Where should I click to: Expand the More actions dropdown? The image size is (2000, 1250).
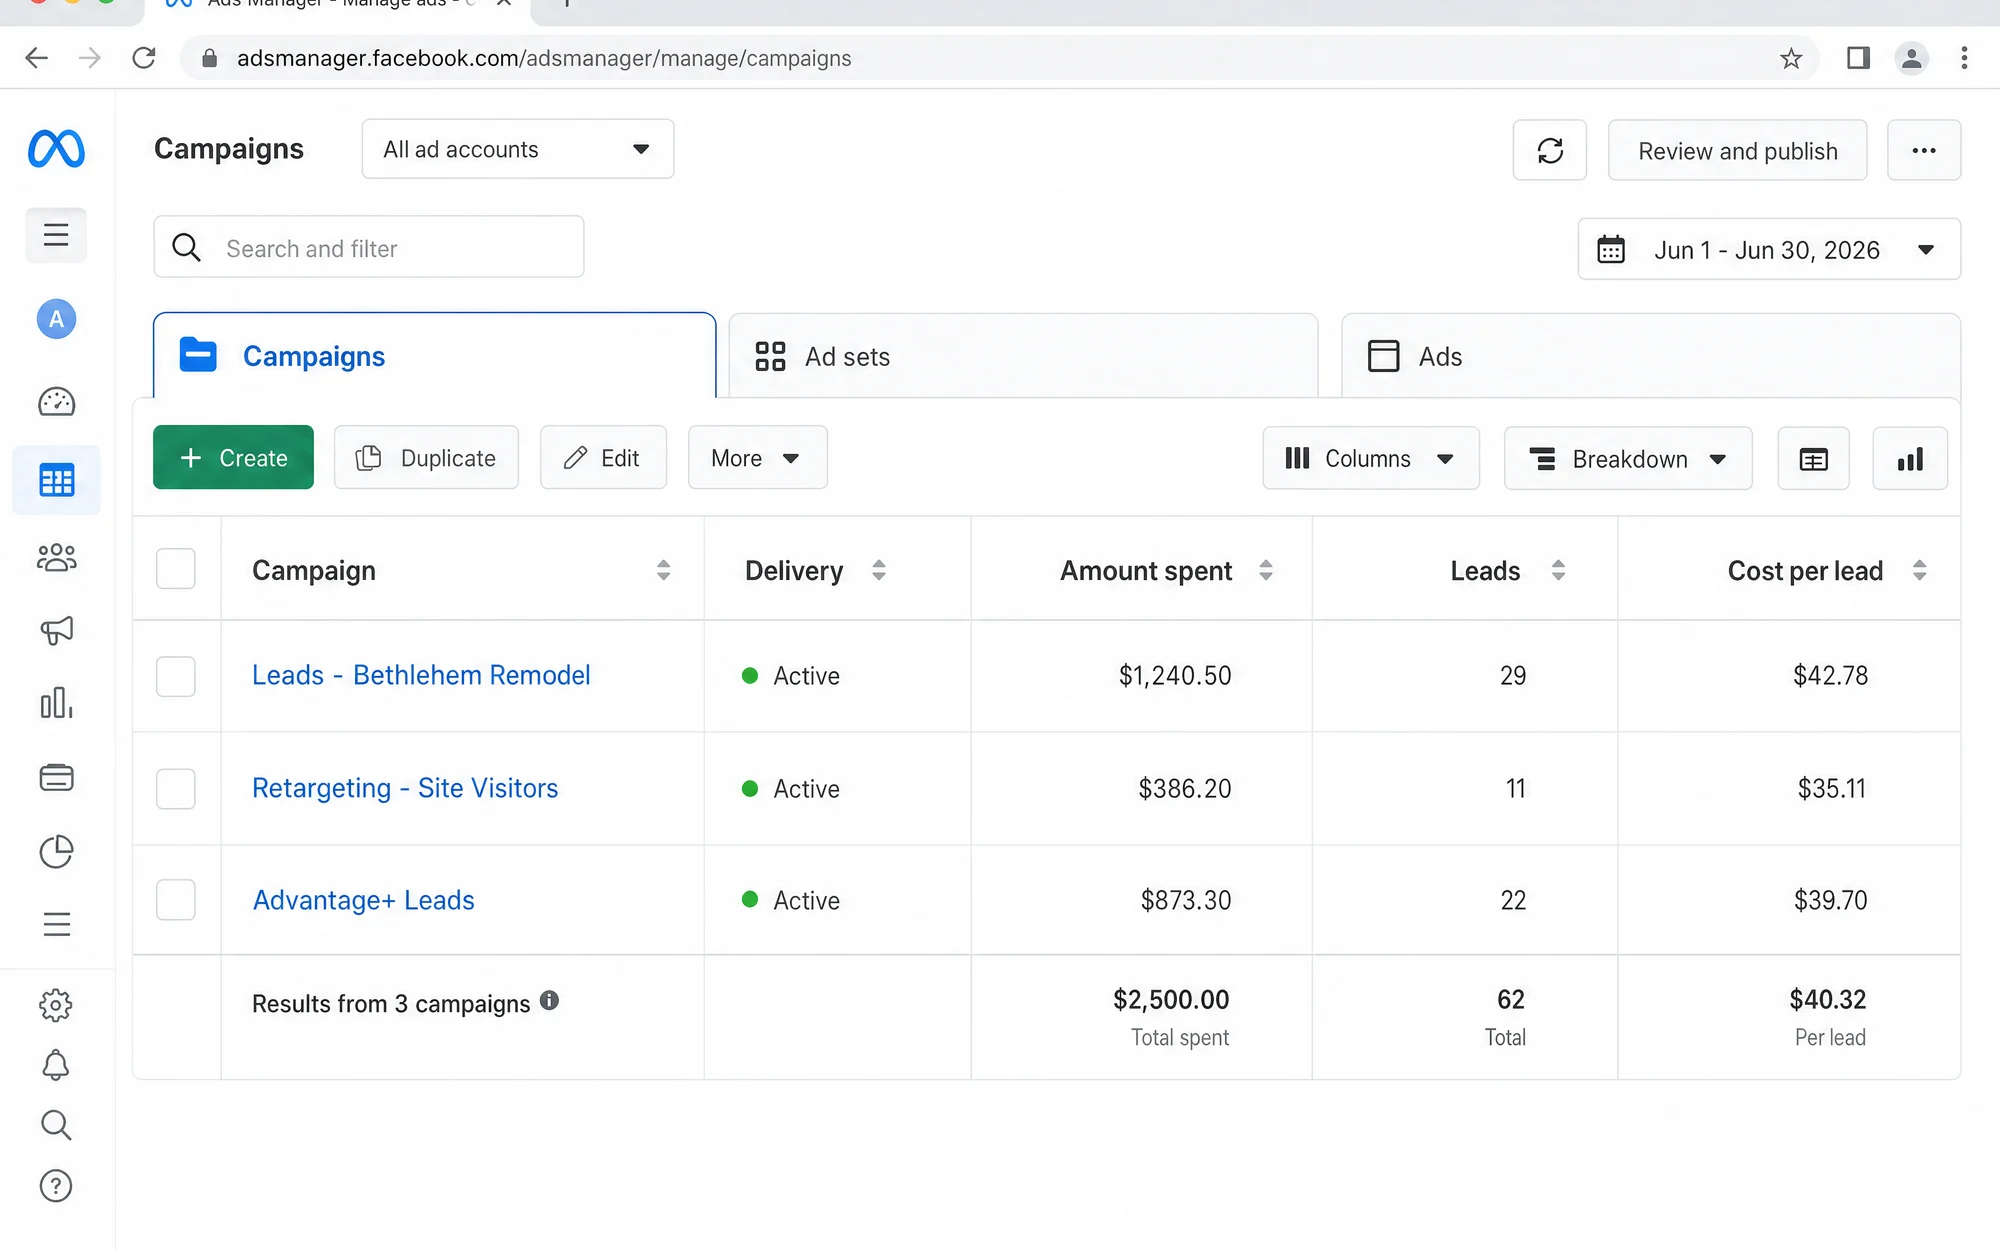757,458
